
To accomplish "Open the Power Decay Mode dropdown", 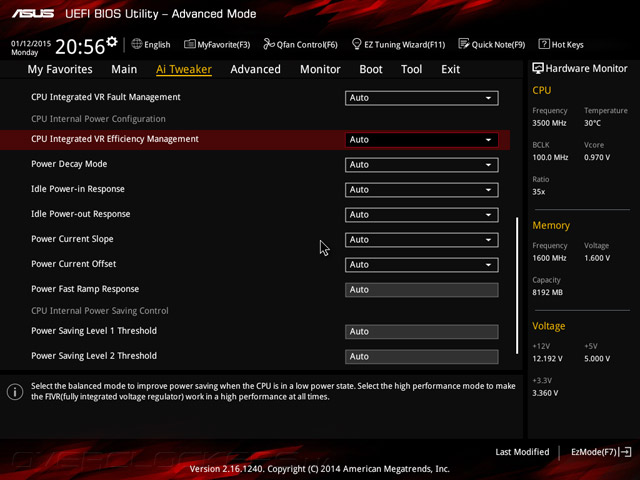I will (x=422, y=165).
